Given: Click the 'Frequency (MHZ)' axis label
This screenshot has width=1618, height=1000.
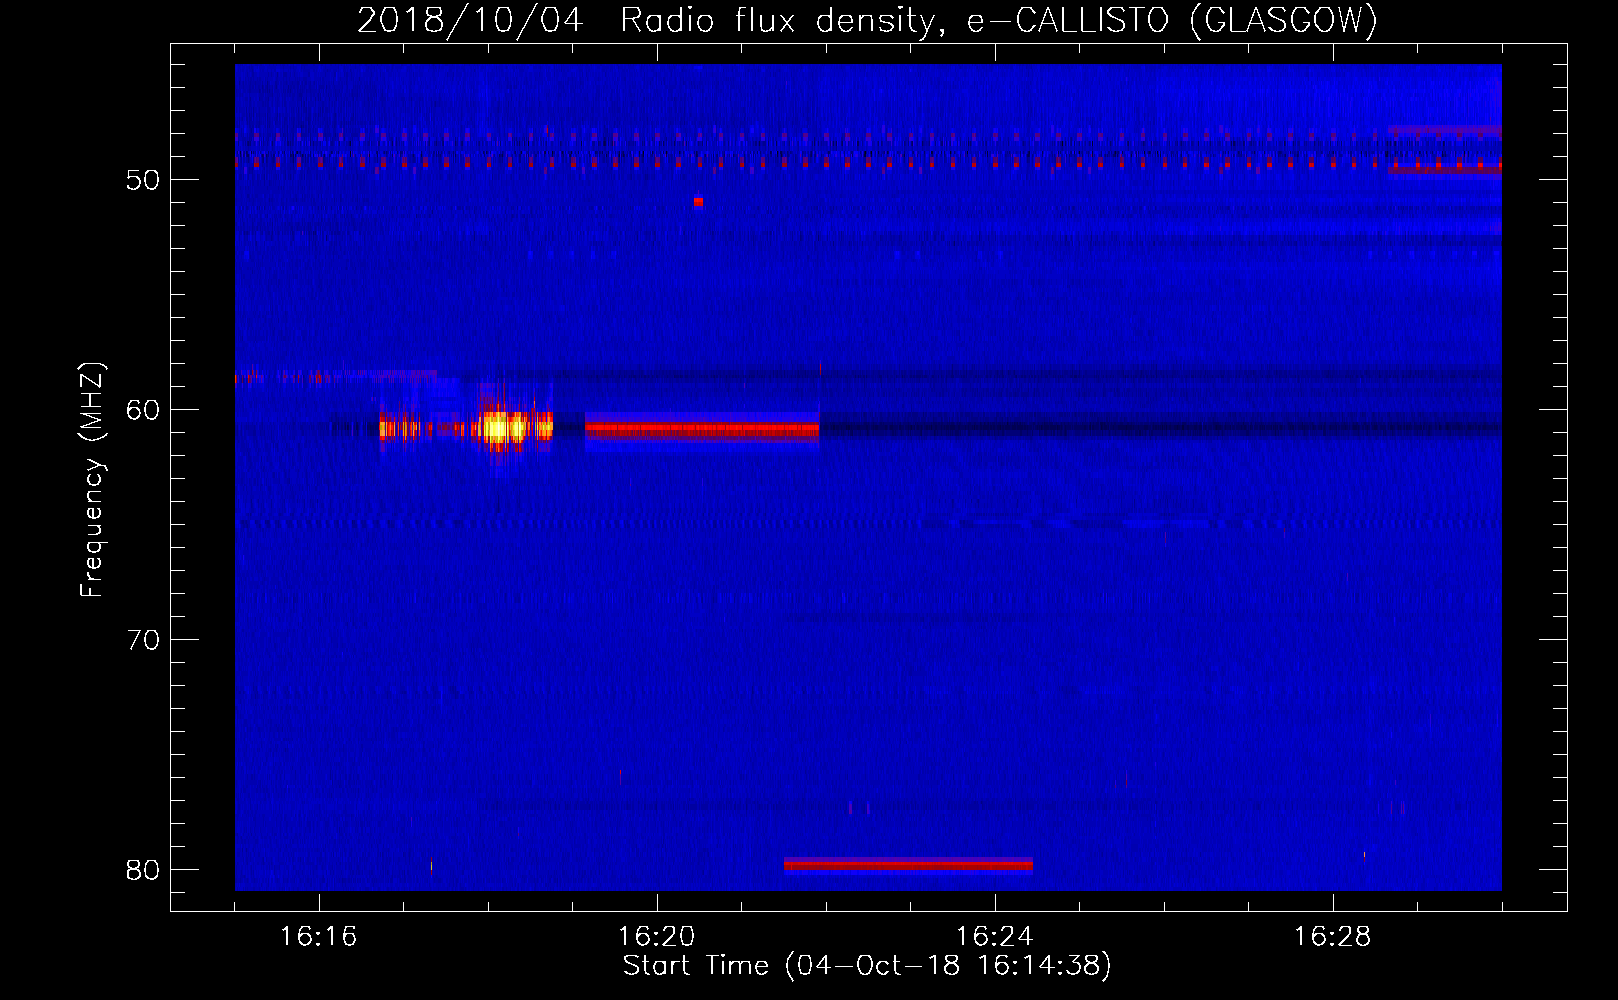Looking at the screenshot, I should 92,480.
